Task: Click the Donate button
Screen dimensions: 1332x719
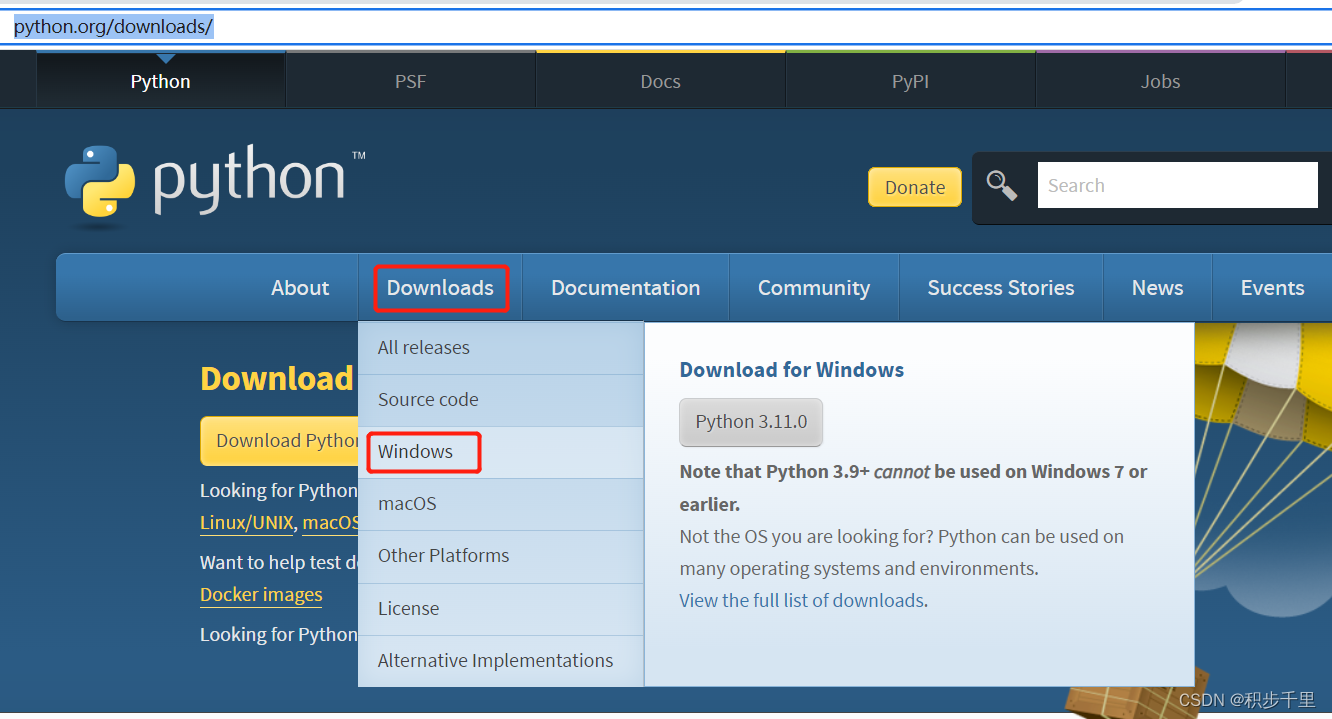Action: (915, 187)
